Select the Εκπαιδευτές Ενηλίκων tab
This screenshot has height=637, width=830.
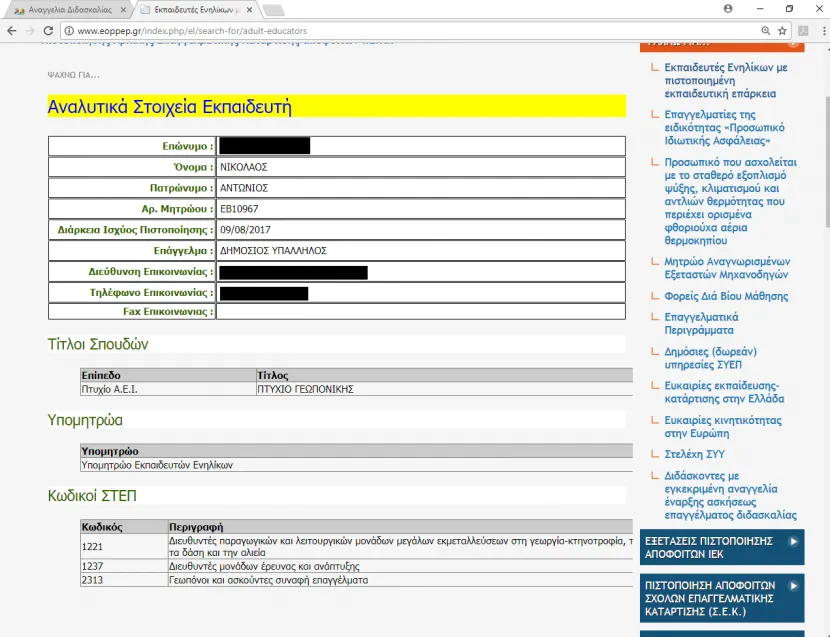click(196, 10)
